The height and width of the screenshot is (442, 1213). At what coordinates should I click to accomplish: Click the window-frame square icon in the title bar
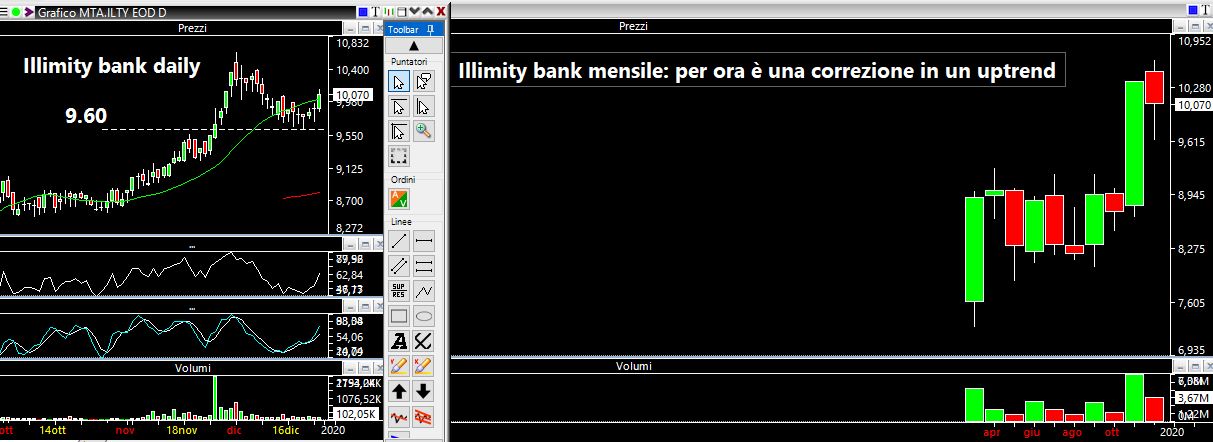[x=401, y=12]
